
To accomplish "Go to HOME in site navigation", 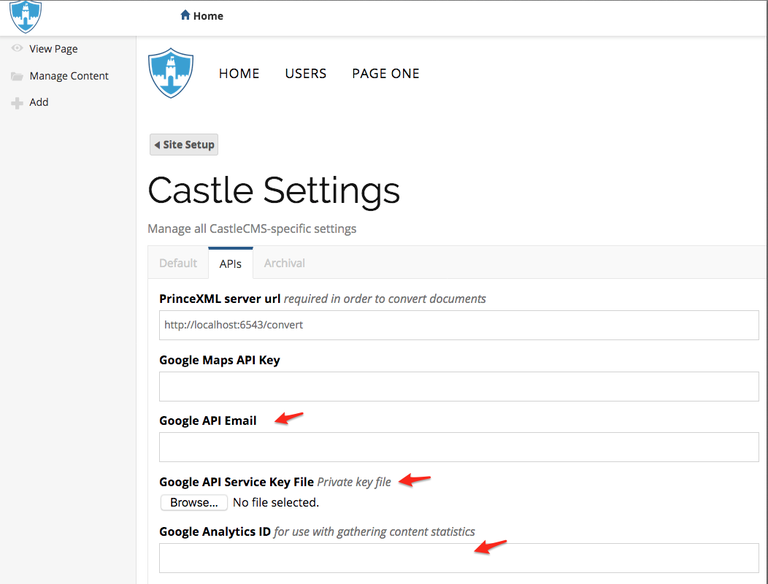I will tap(239, 73).
